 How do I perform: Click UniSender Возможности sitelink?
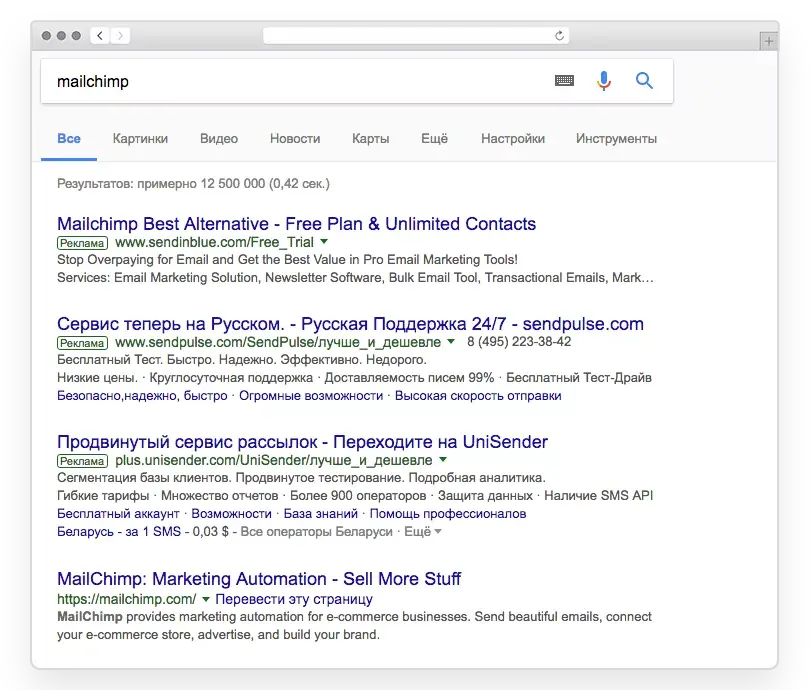[231, 514]
